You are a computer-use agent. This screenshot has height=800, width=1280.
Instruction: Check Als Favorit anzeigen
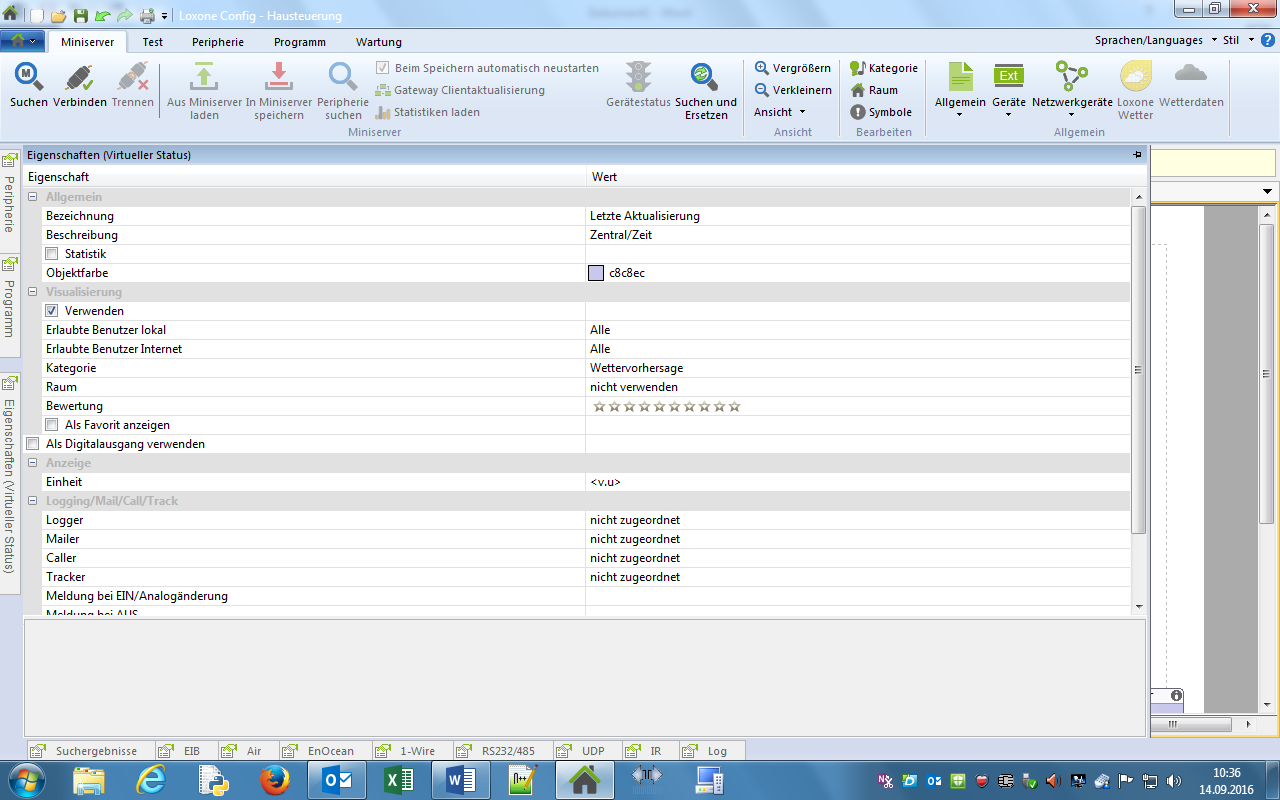pos(52,425)
